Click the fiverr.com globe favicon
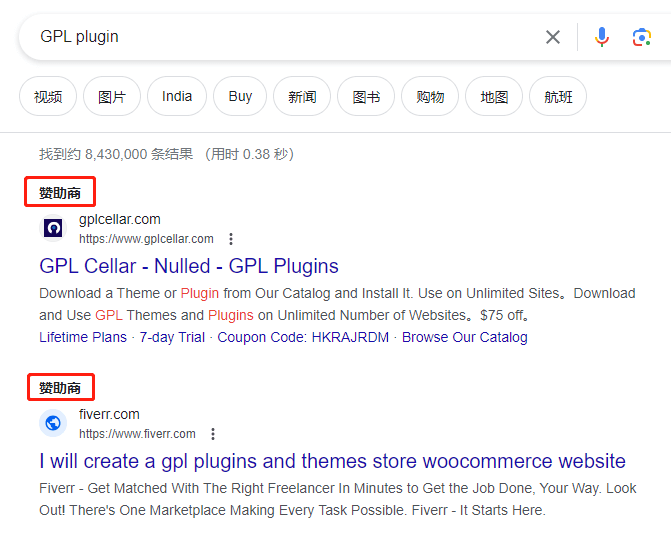The image size is (671, 534). [x=53, y=423]
